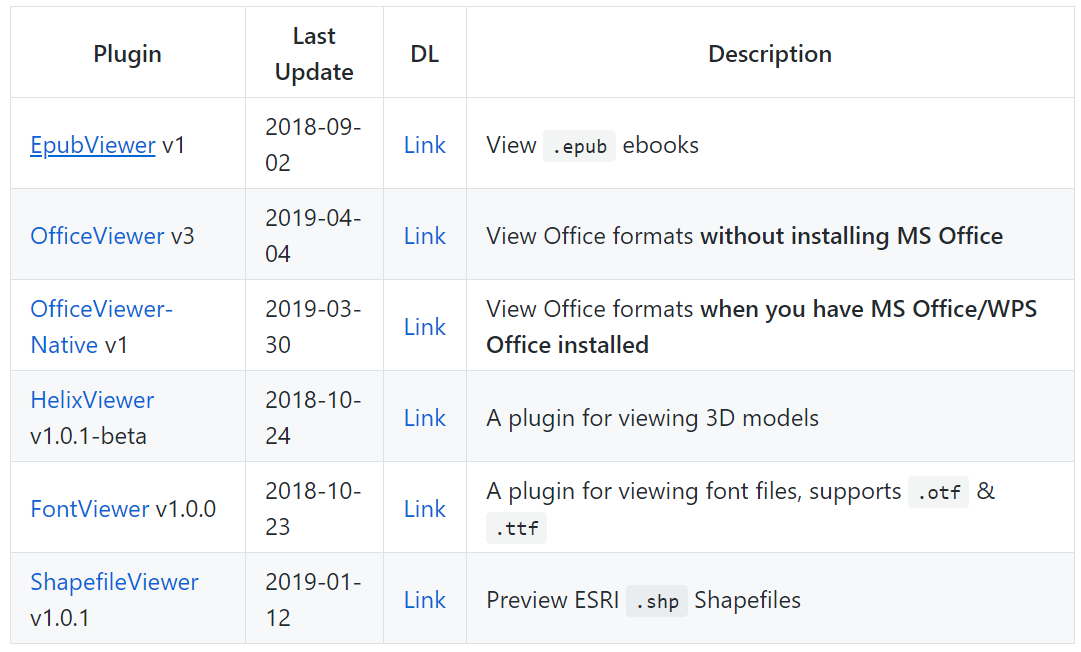Click the download Link for OfficeViewer-Native
1081x652 pixels.
click(x=425, y=327)
